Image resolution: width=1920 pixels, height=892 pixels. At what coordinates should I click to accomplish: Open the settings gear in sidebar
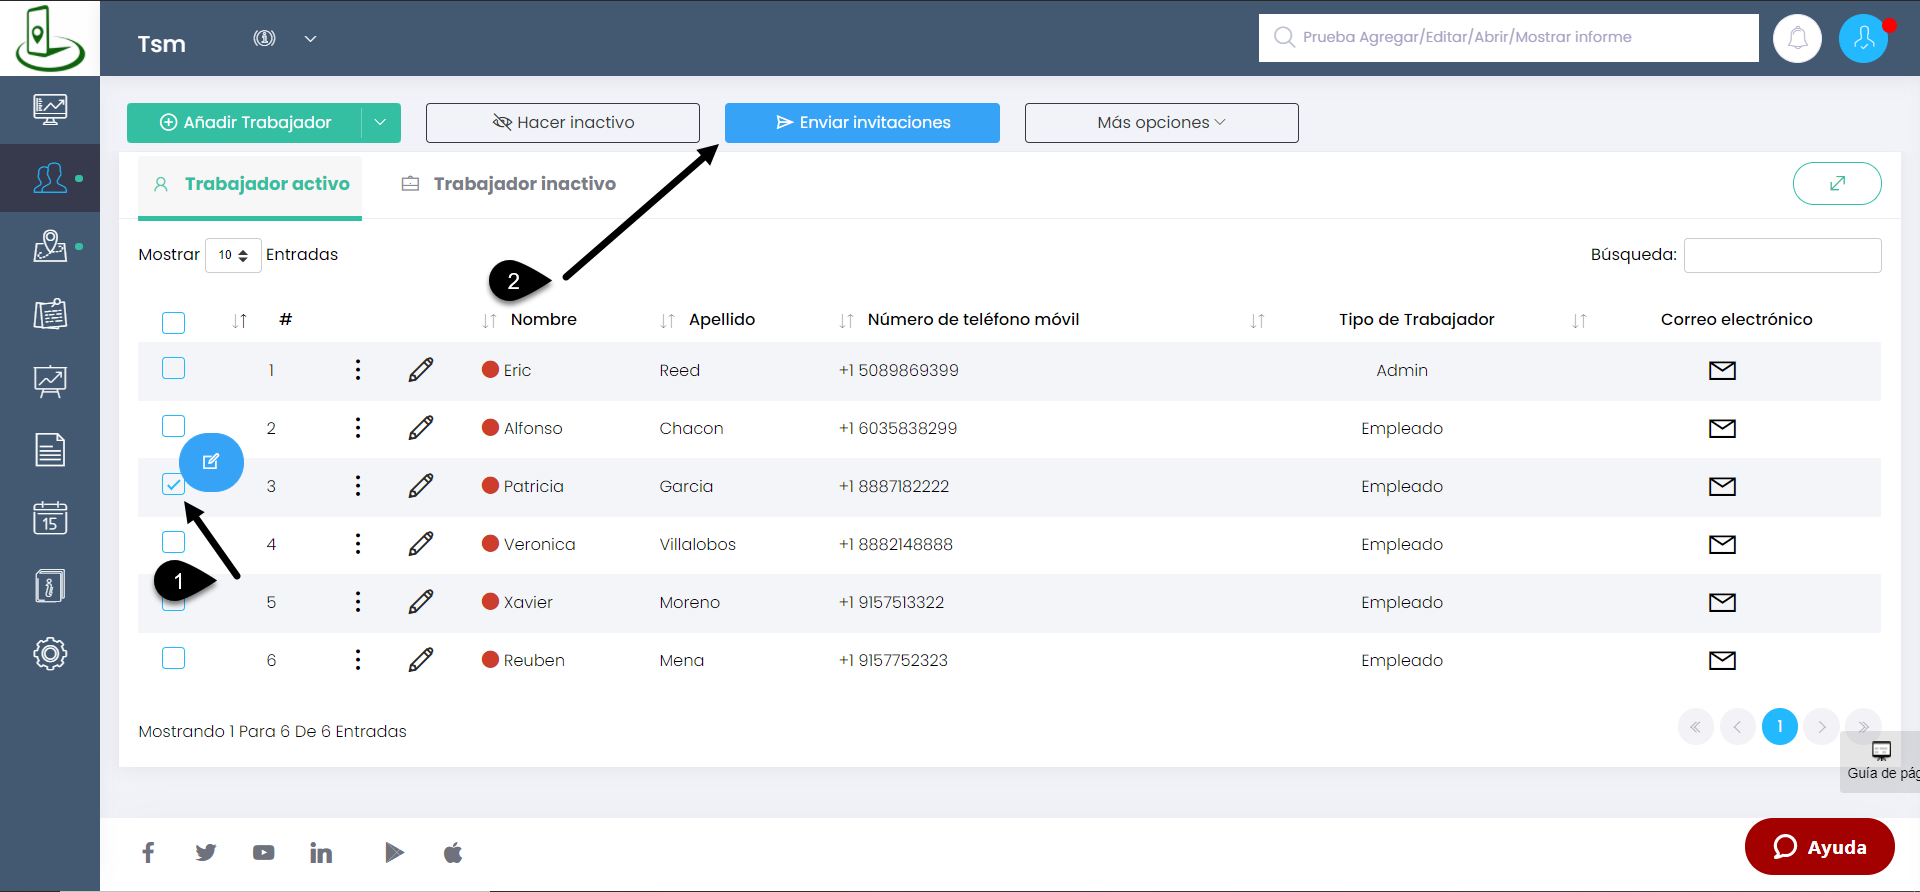tap(50, 653)
